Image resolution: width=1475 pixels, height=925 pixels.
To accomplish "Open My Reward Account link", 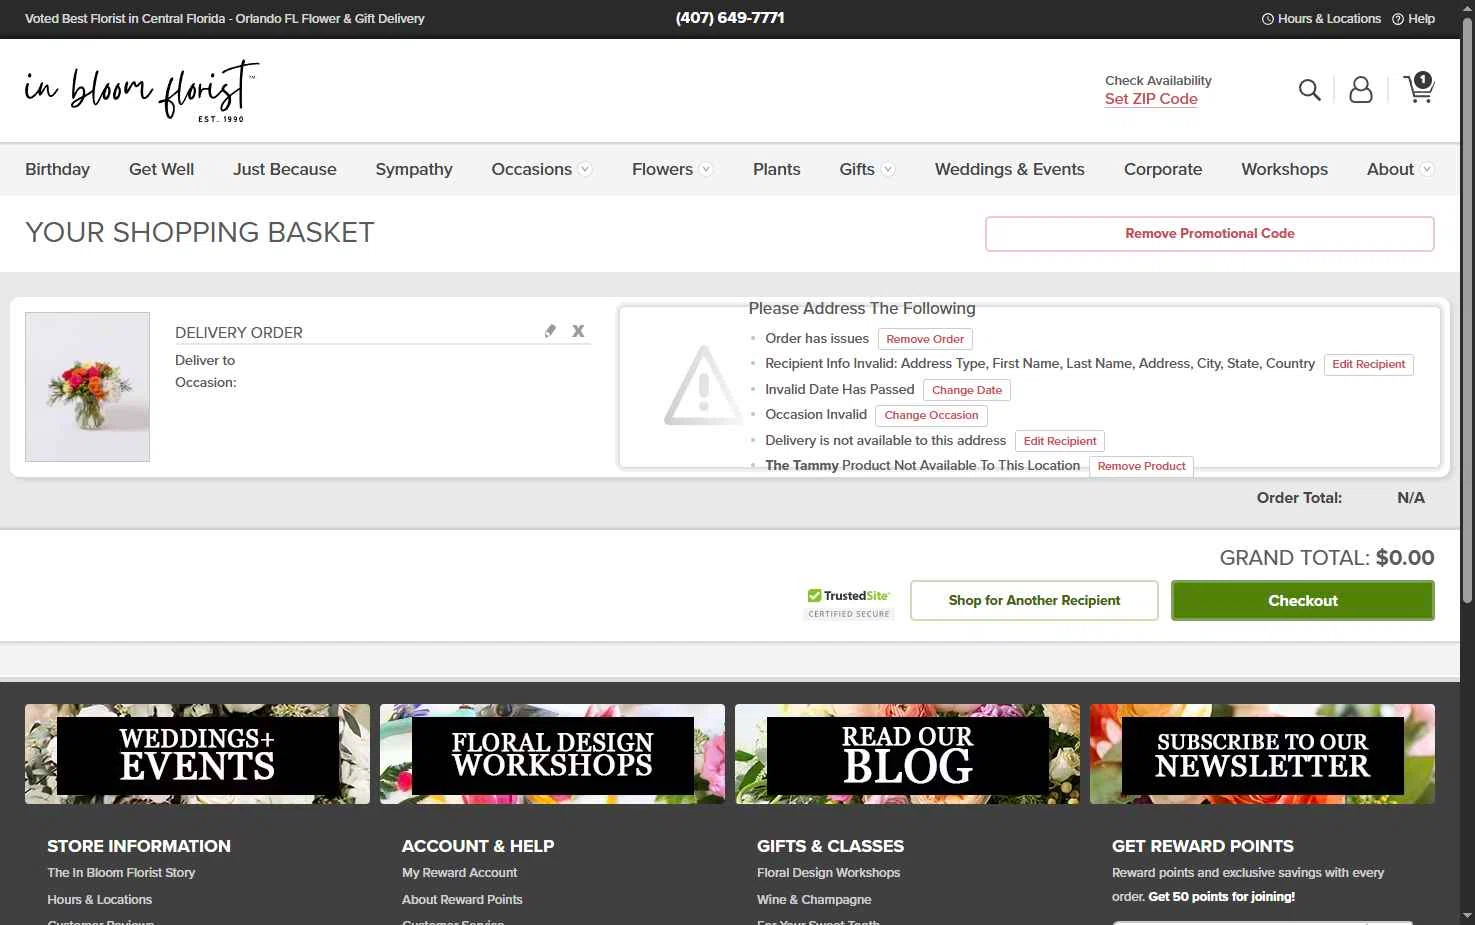I will [460, 873].
